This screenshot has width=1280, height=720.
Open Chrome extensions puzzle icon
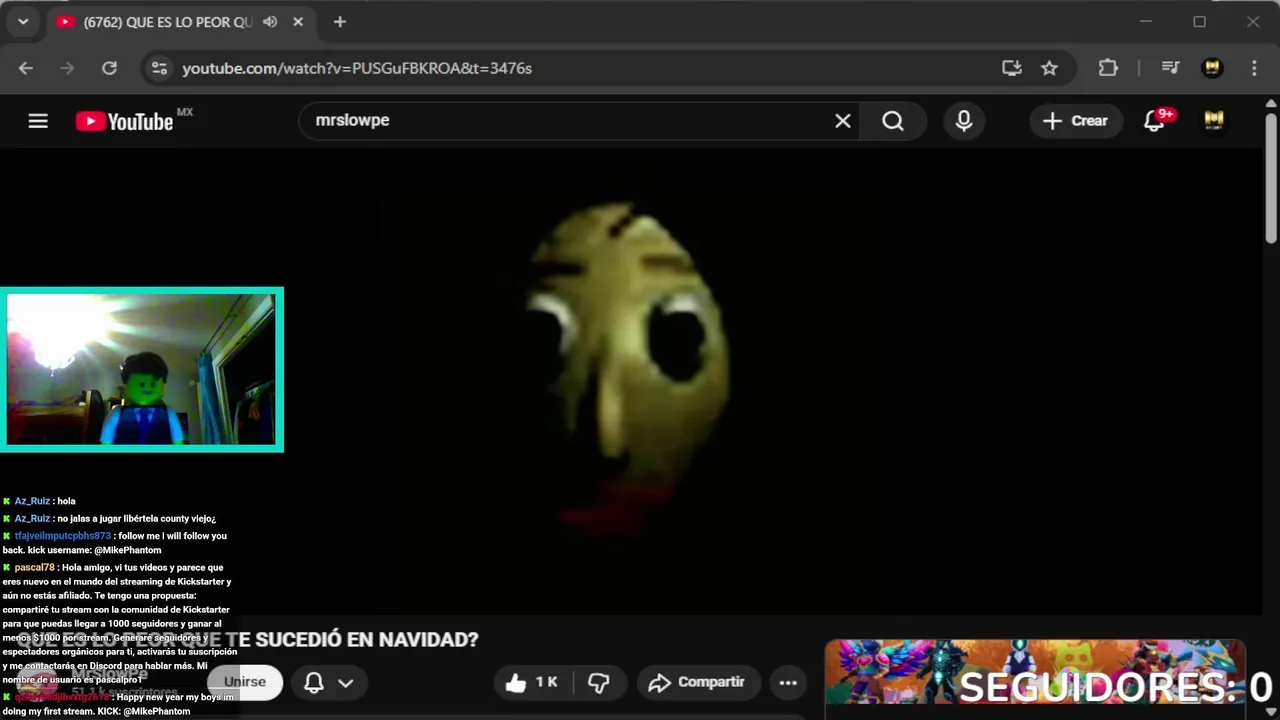(1108, 68)
